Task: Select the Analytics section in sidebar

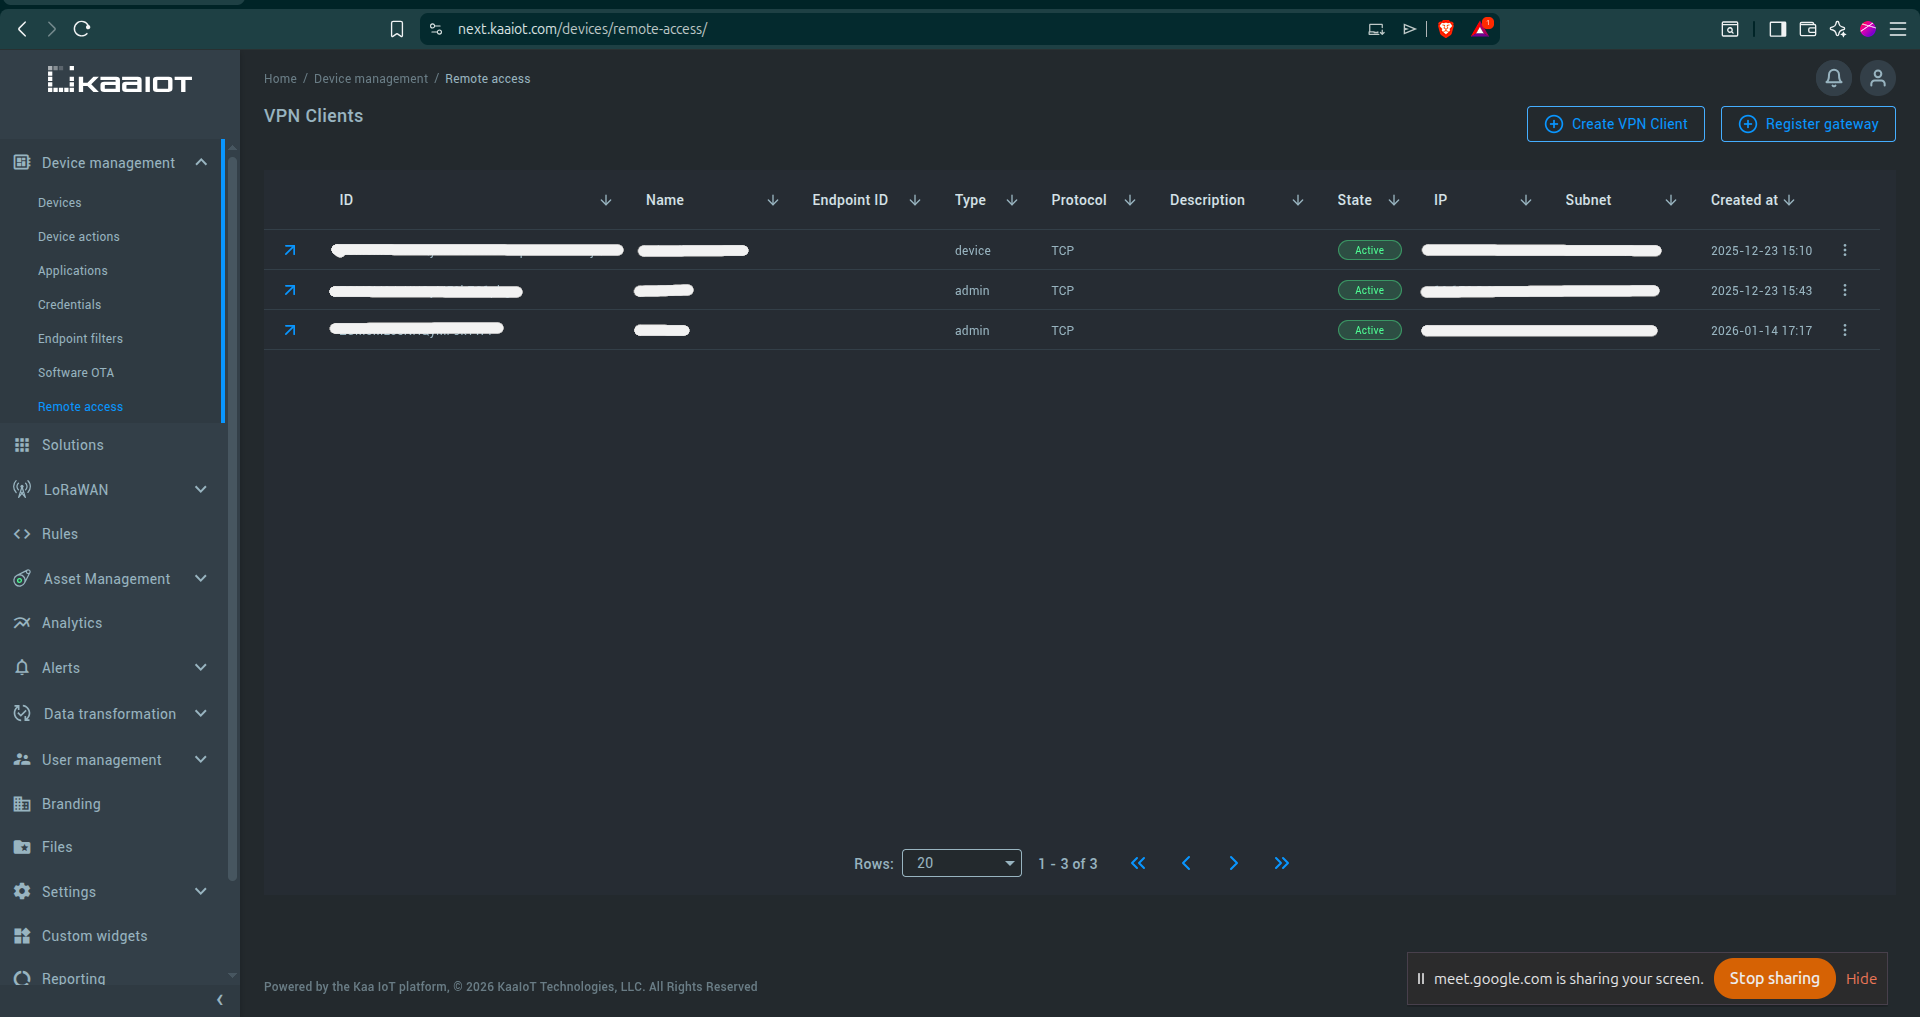Action: coord(71,622)
